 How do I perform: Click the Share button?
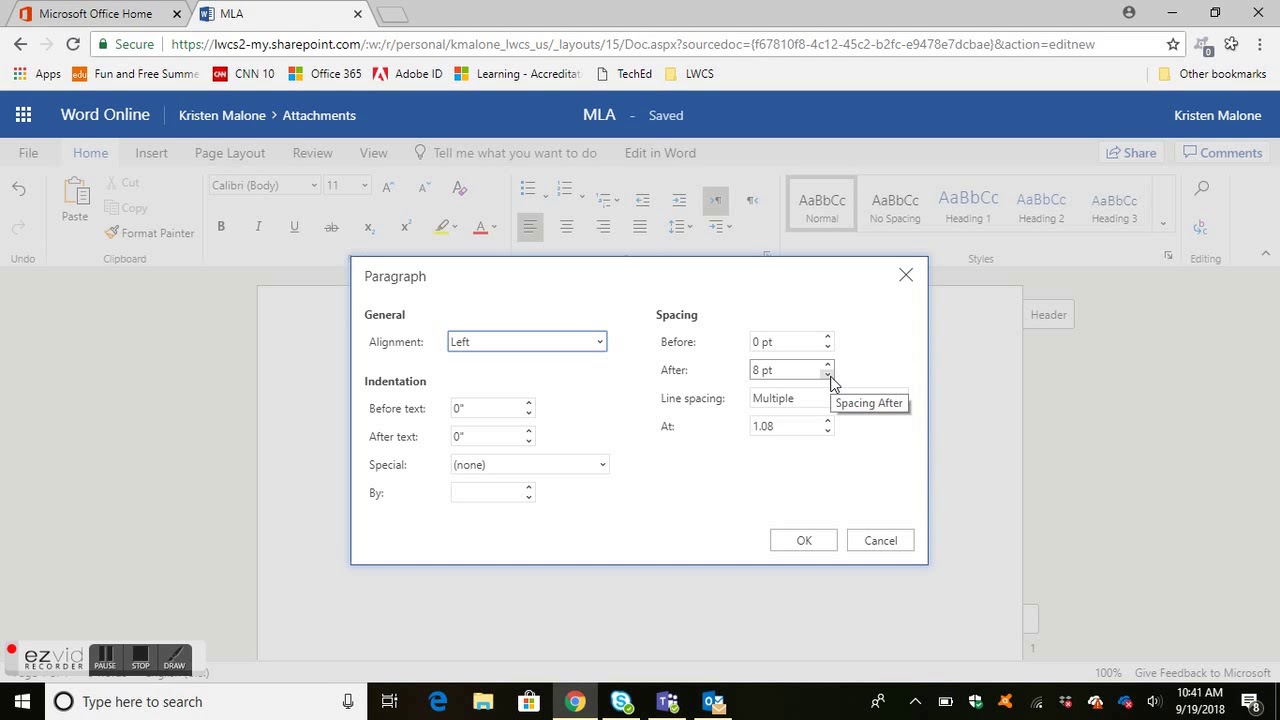pos(1130,153)
